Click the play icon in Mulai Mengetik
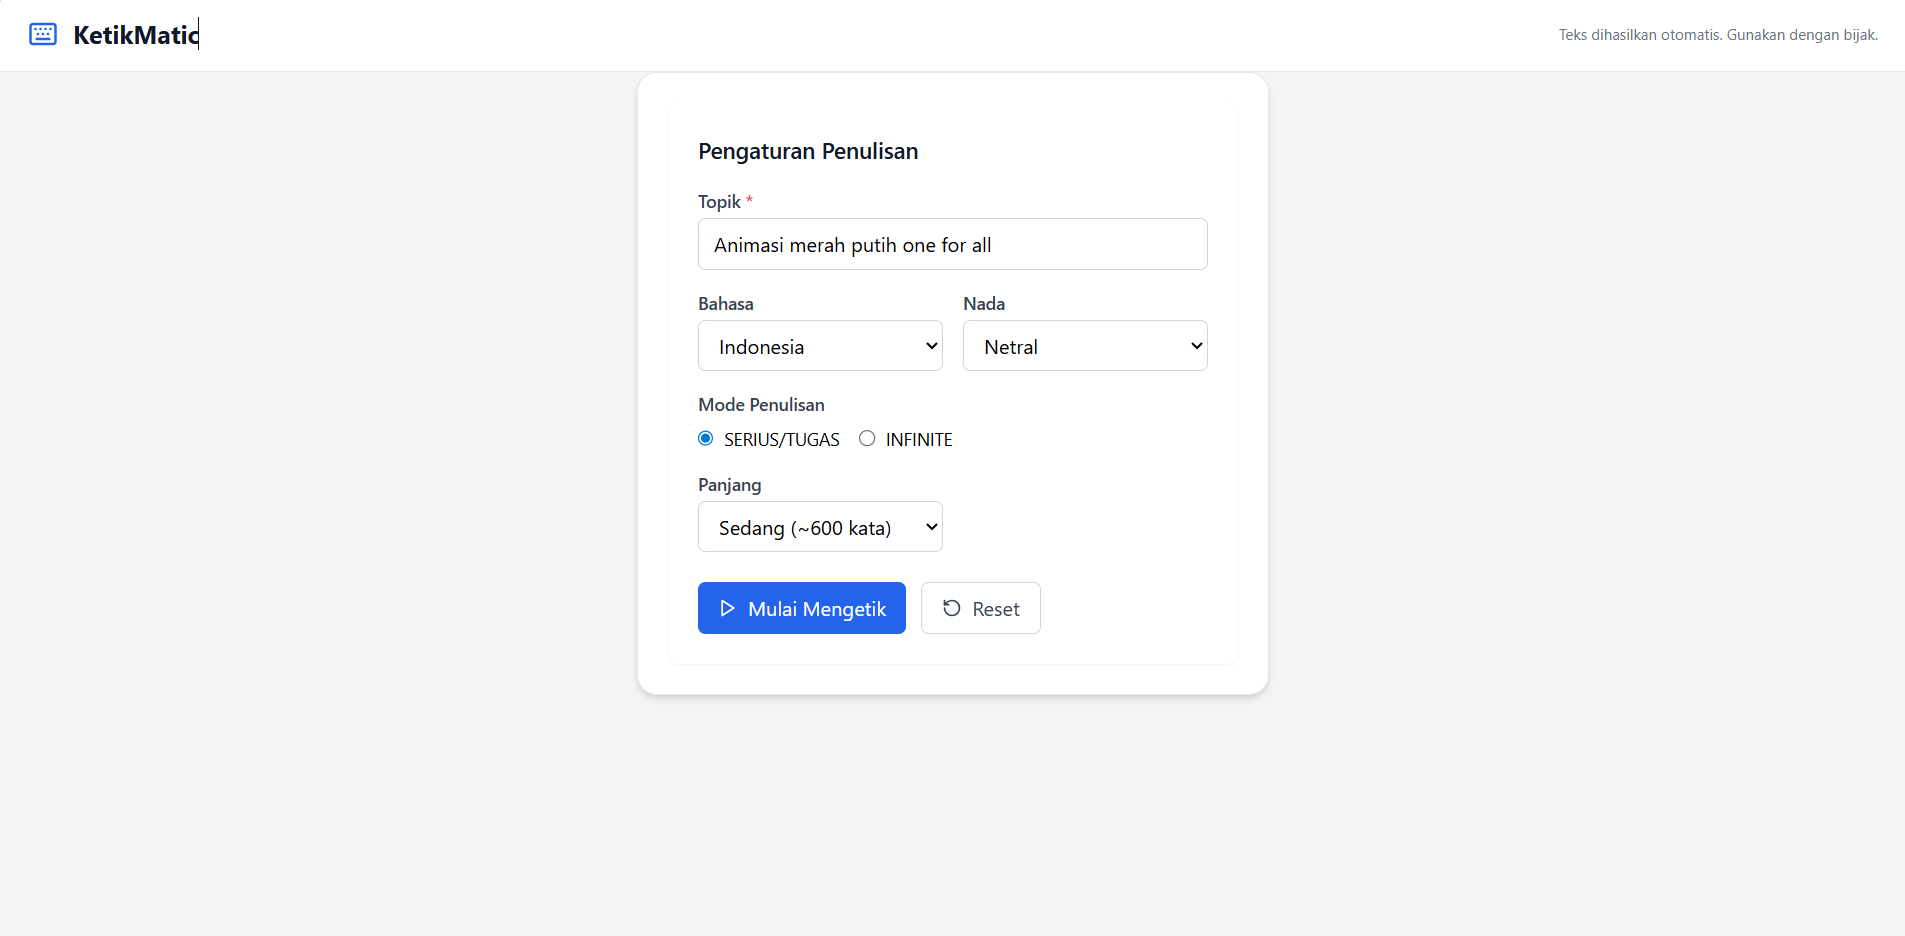 pos(727,608)
